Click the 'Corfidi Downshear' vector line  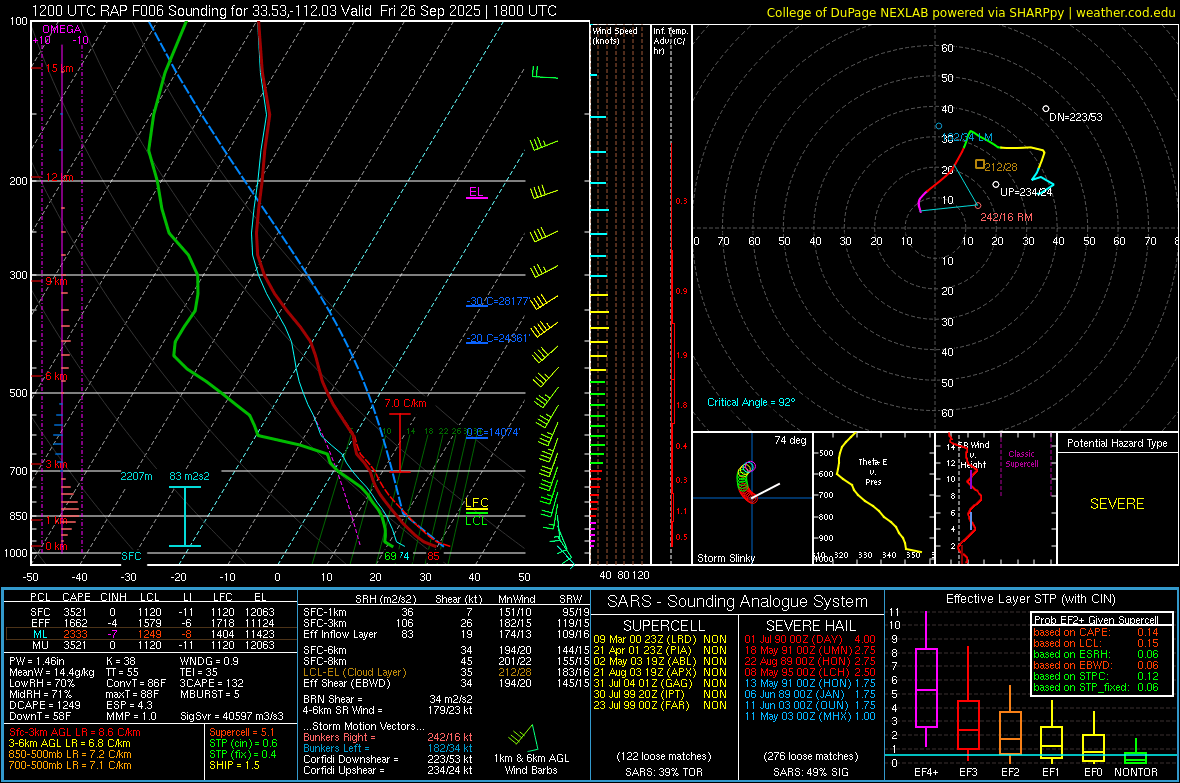[388, 759]
